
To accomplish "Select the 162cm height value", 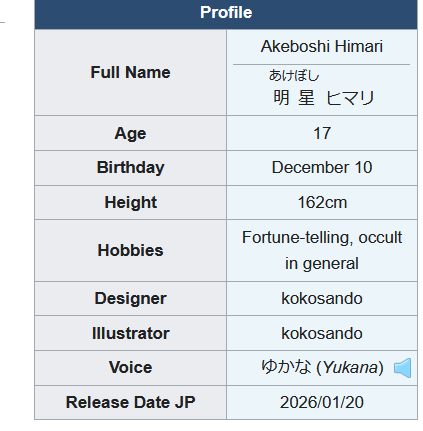I will [322, 202].
